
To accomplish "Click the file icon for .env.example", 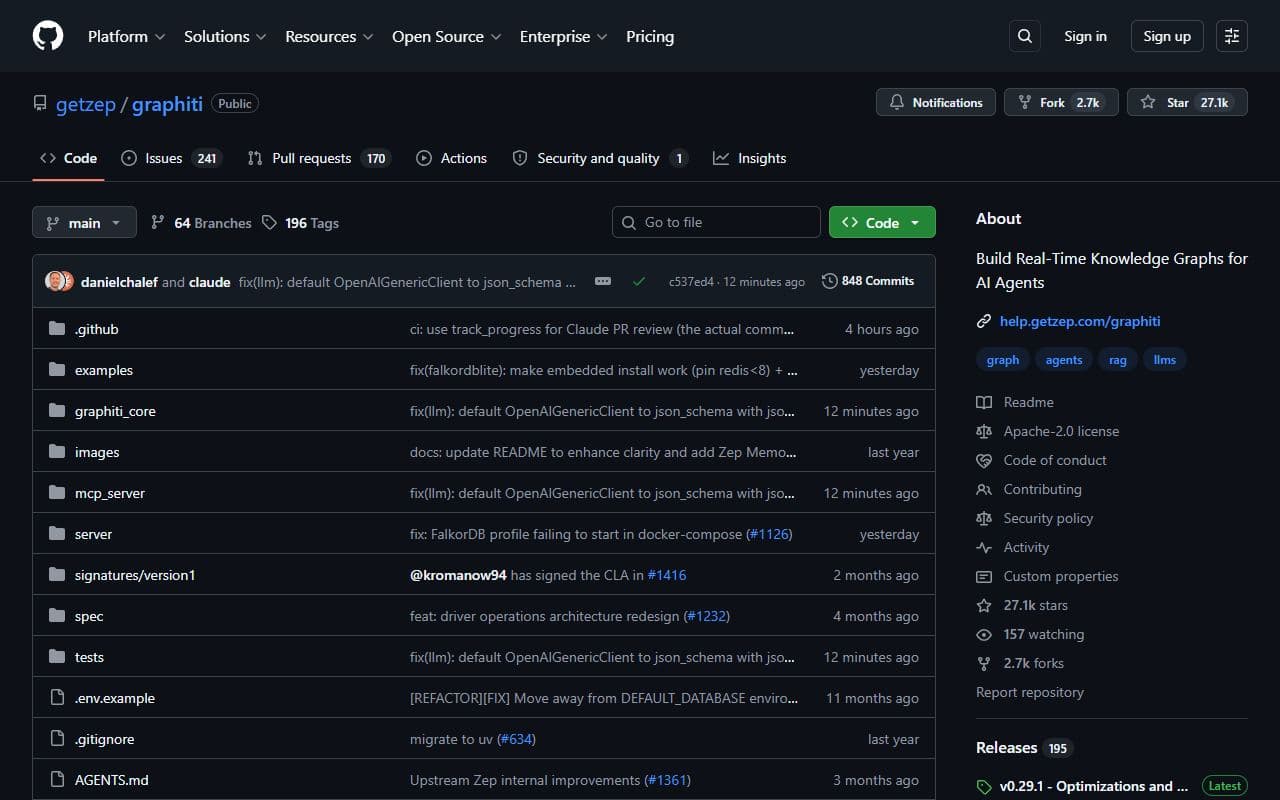I will tap(57, 698).
